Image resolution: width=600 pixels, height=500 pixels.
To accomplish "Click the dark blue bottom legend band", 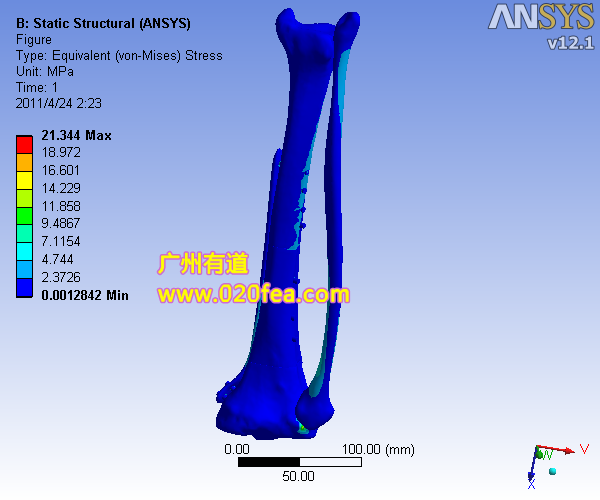I will (x=23, y=288).
